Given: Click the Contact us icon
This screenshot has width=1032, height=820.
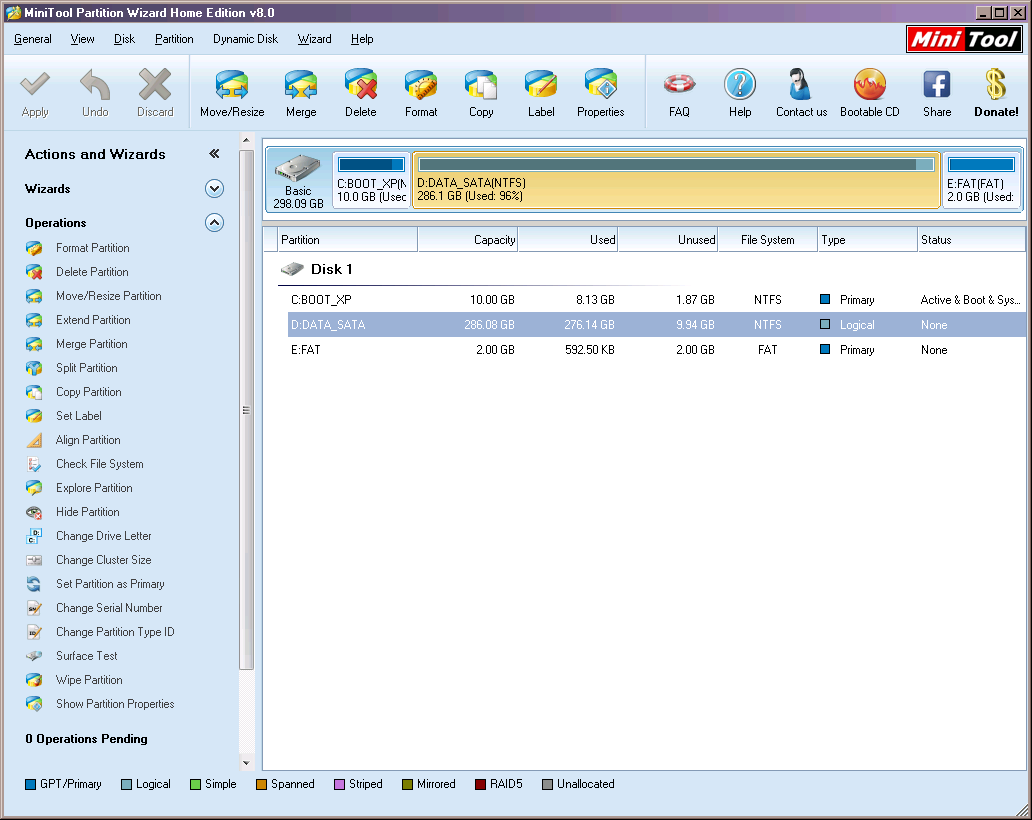Looking at the screenshot, I should coord(801,85).
